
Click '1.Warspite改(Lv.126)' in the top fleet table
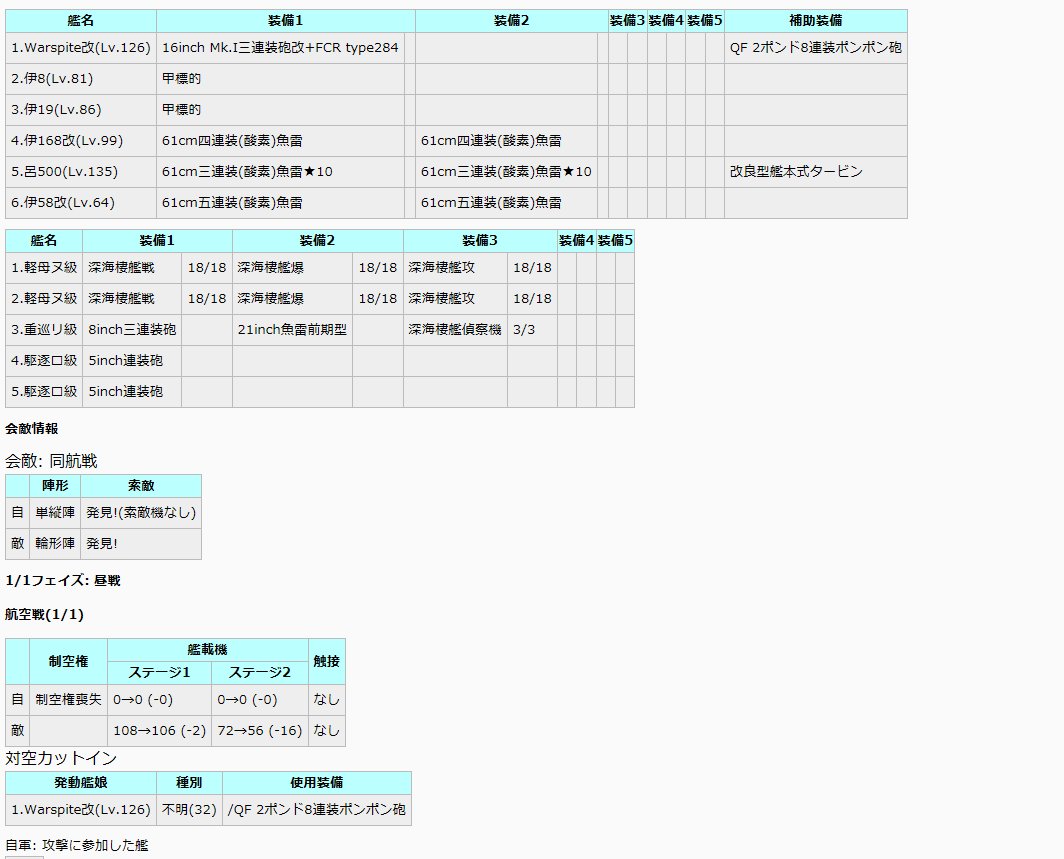(x=81, y=48)
